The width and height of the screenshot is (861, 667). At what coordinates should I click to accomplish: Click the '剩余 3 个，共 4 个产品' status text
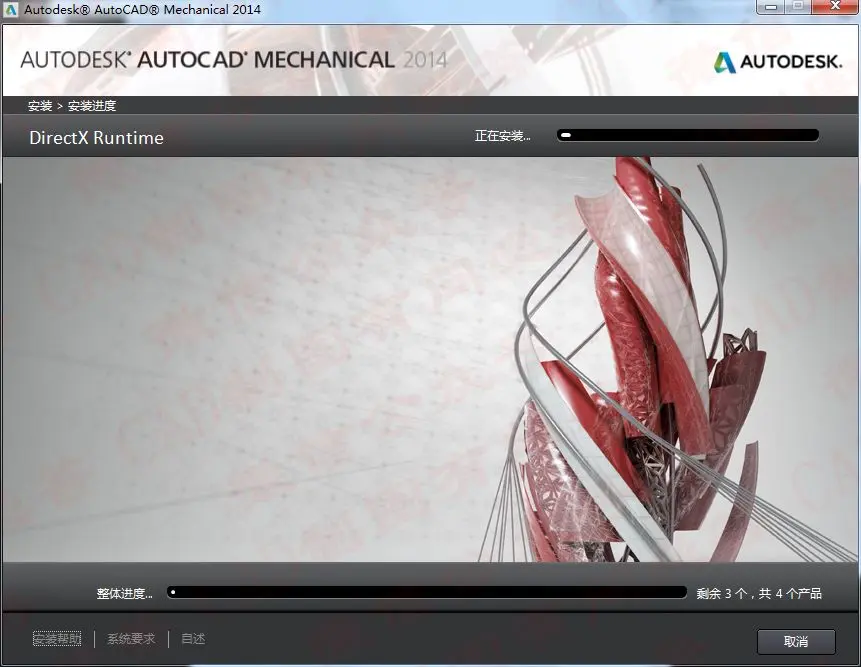click(759, 593)
